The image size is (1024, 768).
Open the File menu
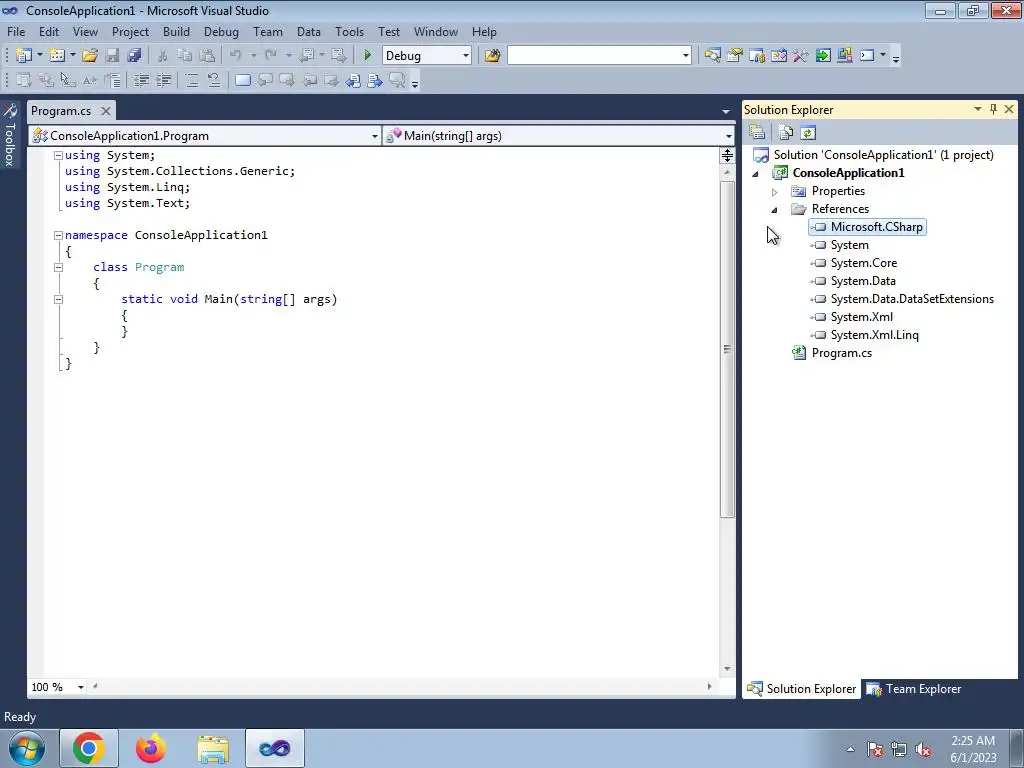pos(16,31)
